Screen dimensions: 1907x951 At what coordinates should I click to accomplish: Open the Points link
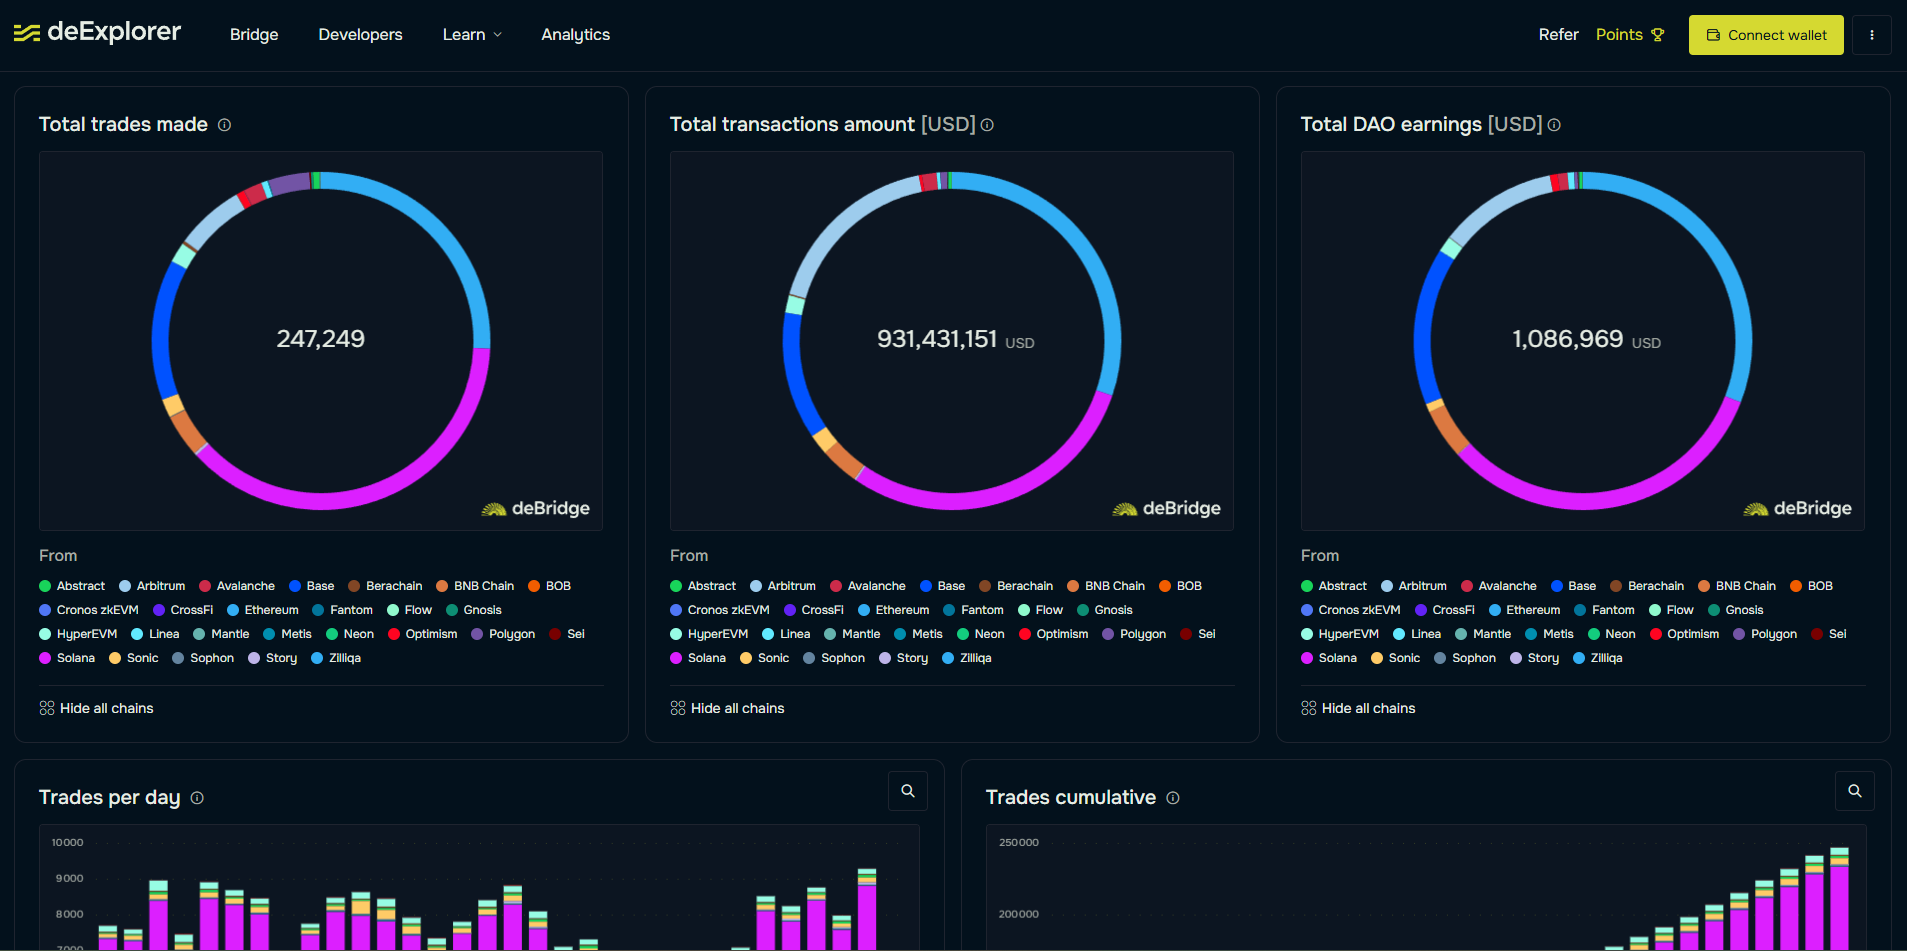pos(1629,35)
